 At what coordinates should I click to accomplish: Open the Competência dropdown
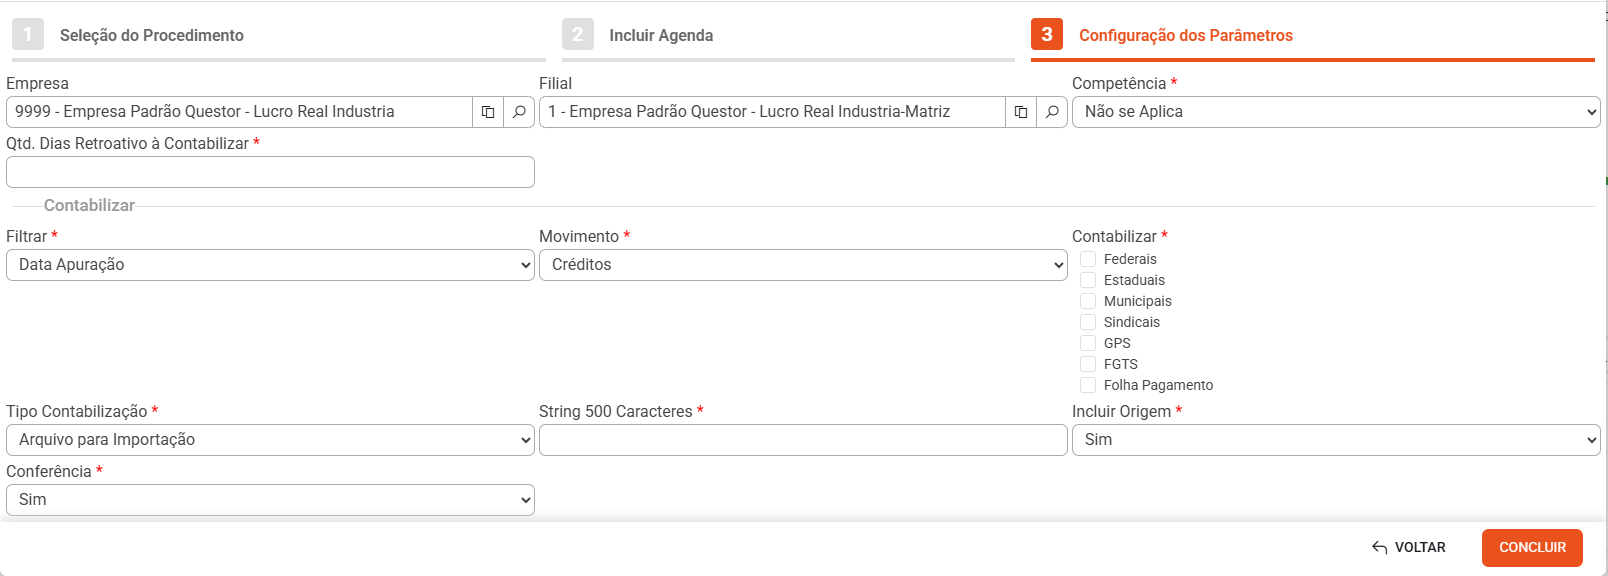click(x=1336, y=112)
